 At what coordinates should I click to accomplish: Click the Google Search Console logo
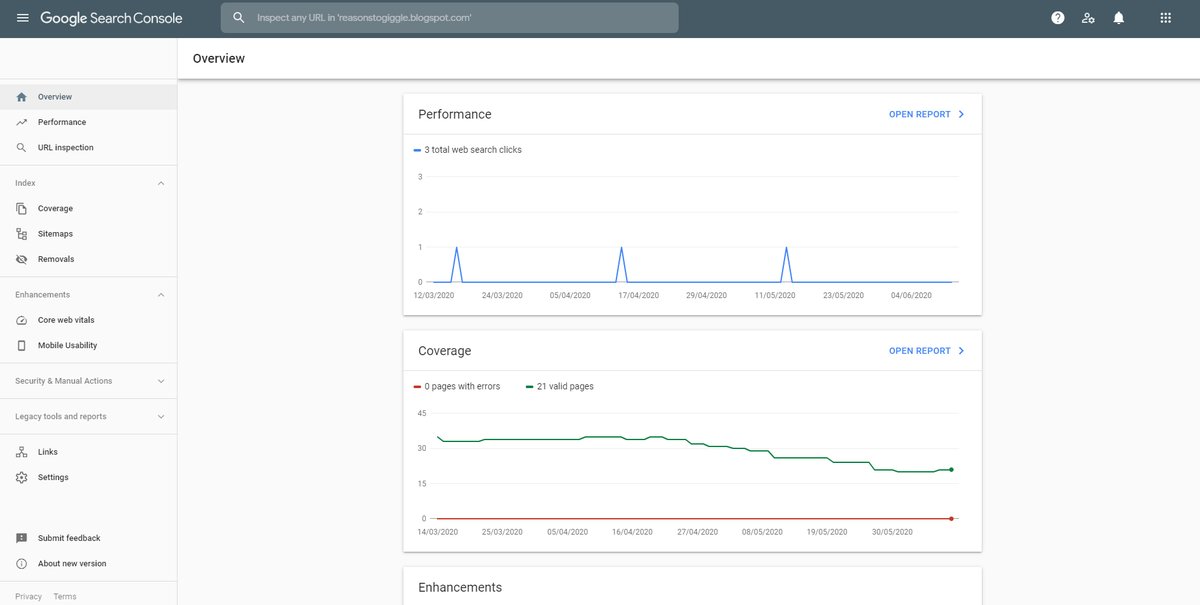tap(111, 18)
